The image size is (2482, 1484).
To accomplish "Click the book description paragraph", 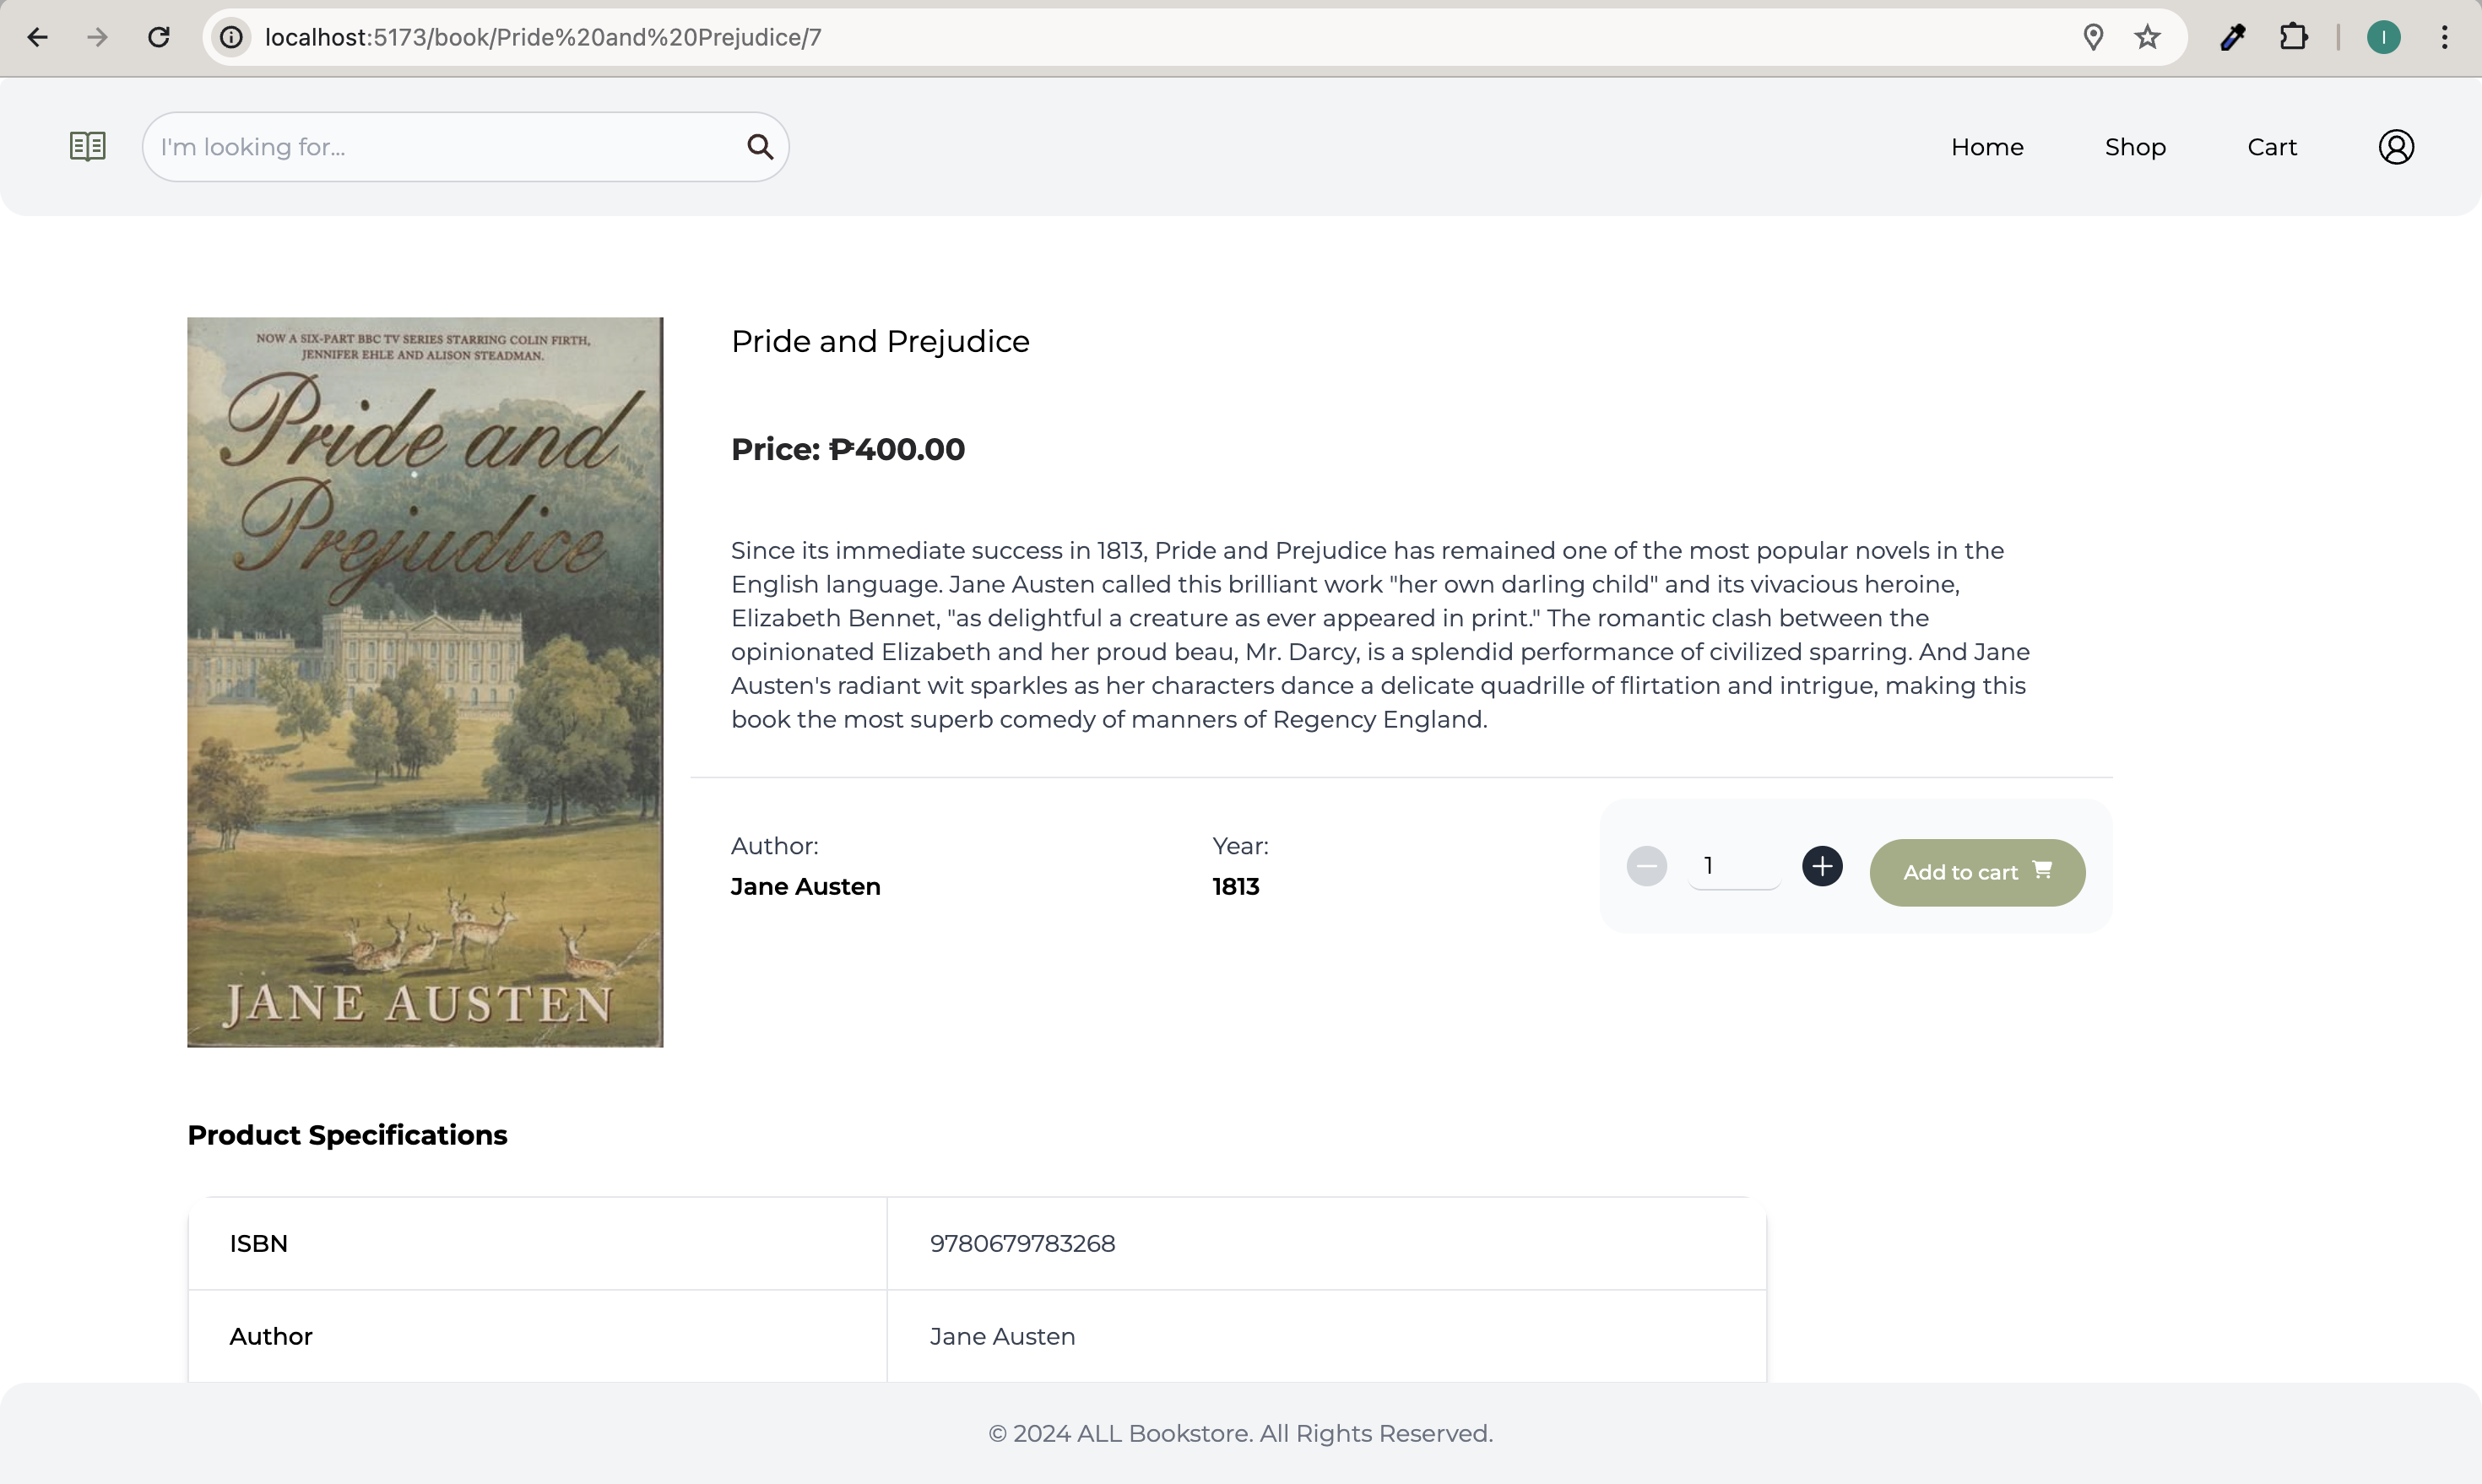I will point(1381,635).
